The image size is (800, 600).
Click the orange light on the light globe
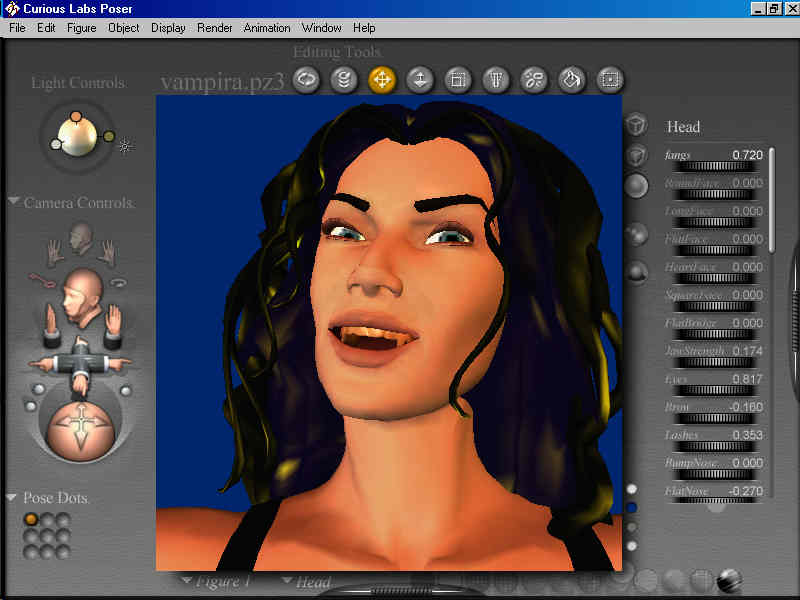coord(76,117)
